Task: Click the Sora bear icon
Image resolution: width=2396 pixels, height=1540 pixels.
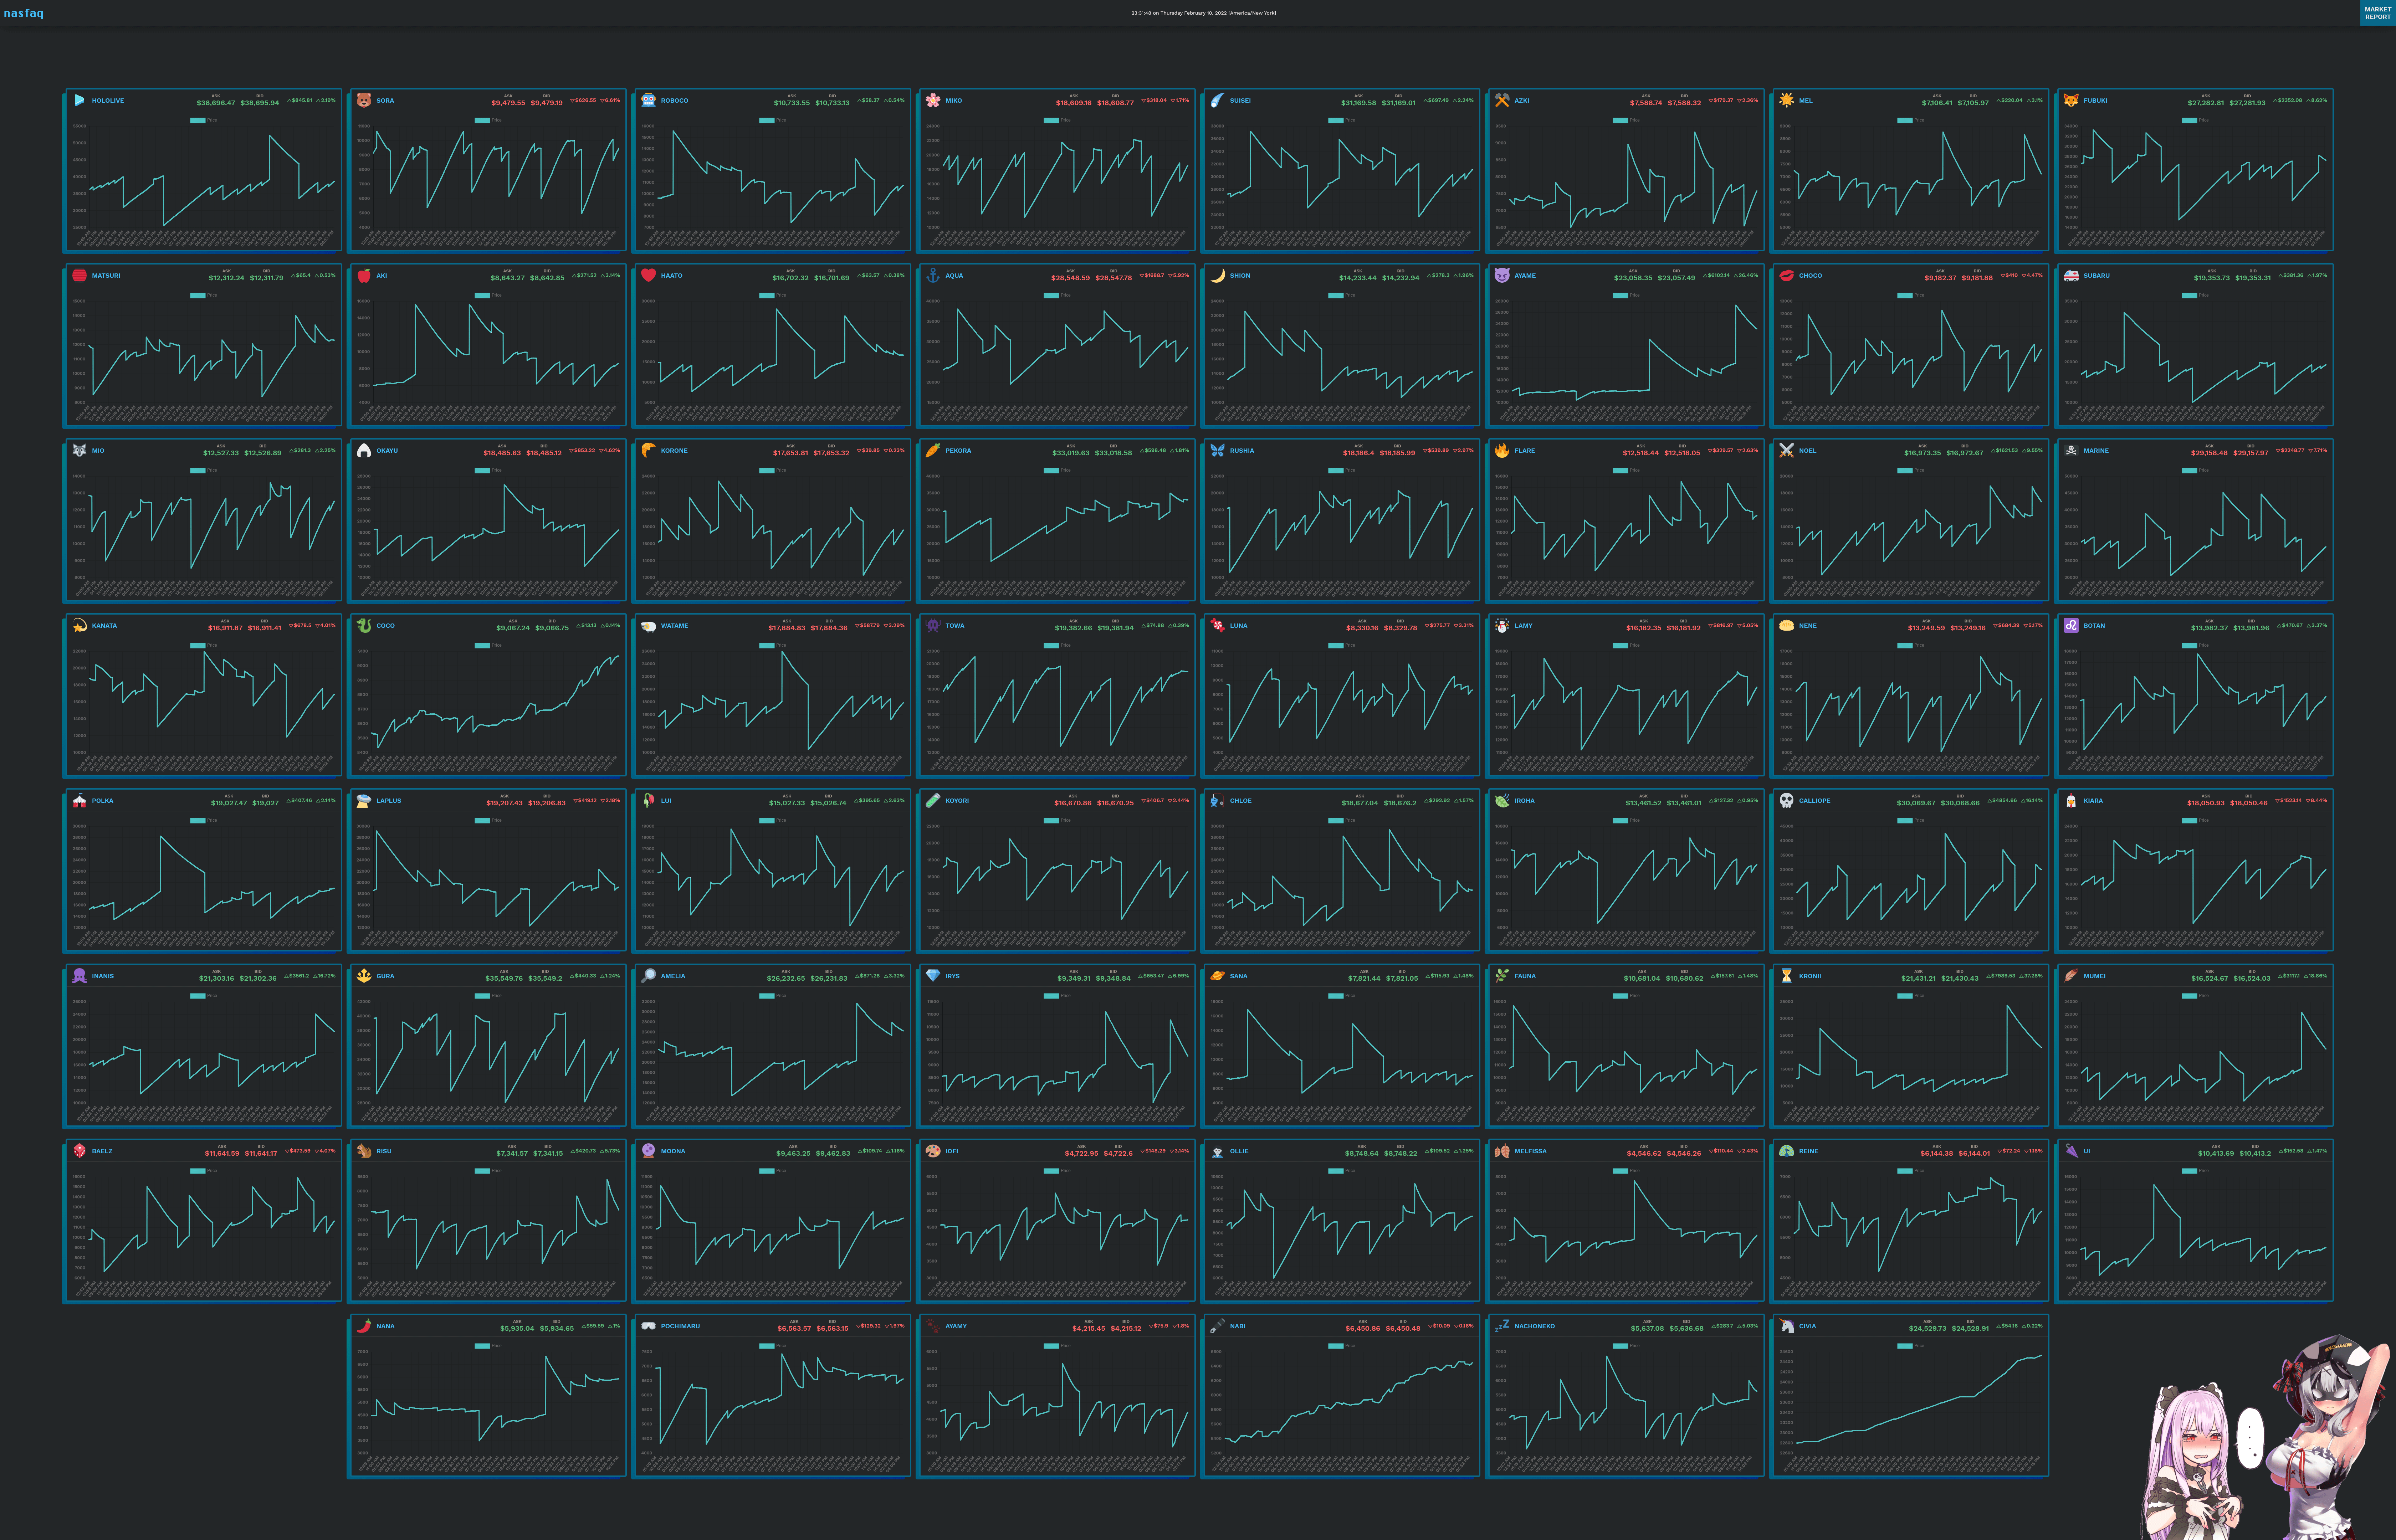Action: click(x=364, y=100)
